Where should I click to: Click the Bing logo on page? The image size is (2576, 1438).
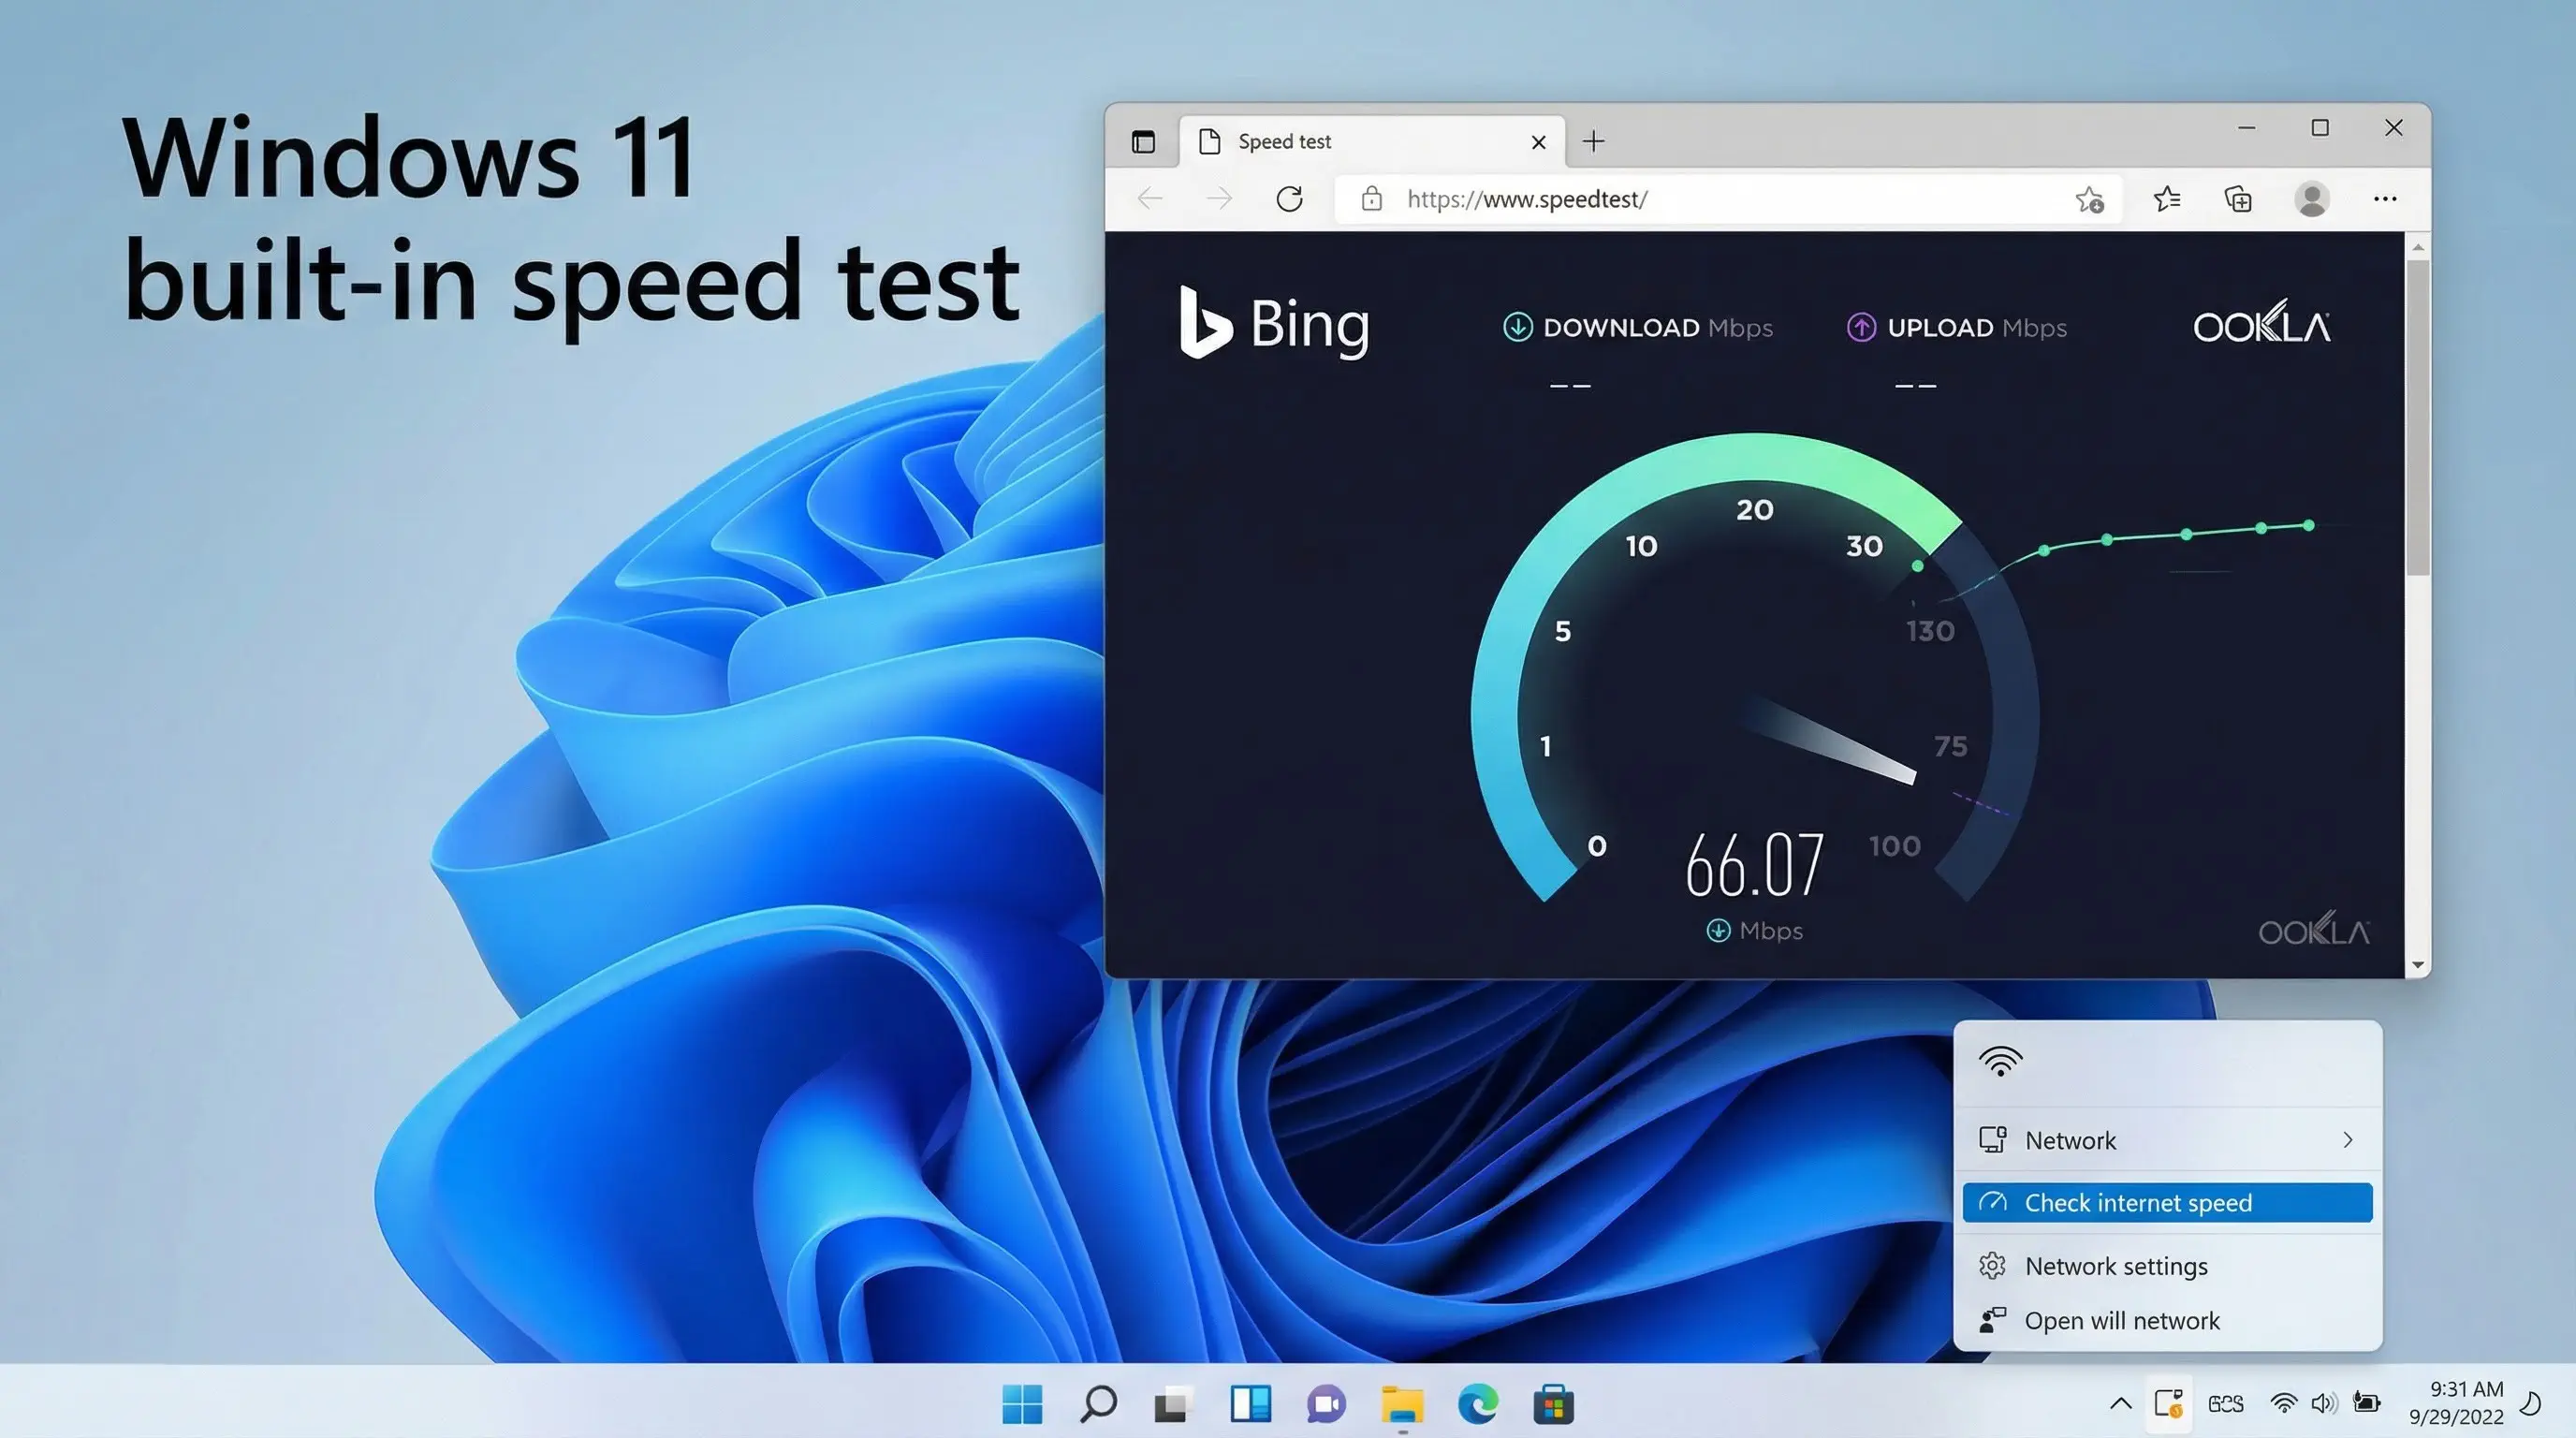1274,324
